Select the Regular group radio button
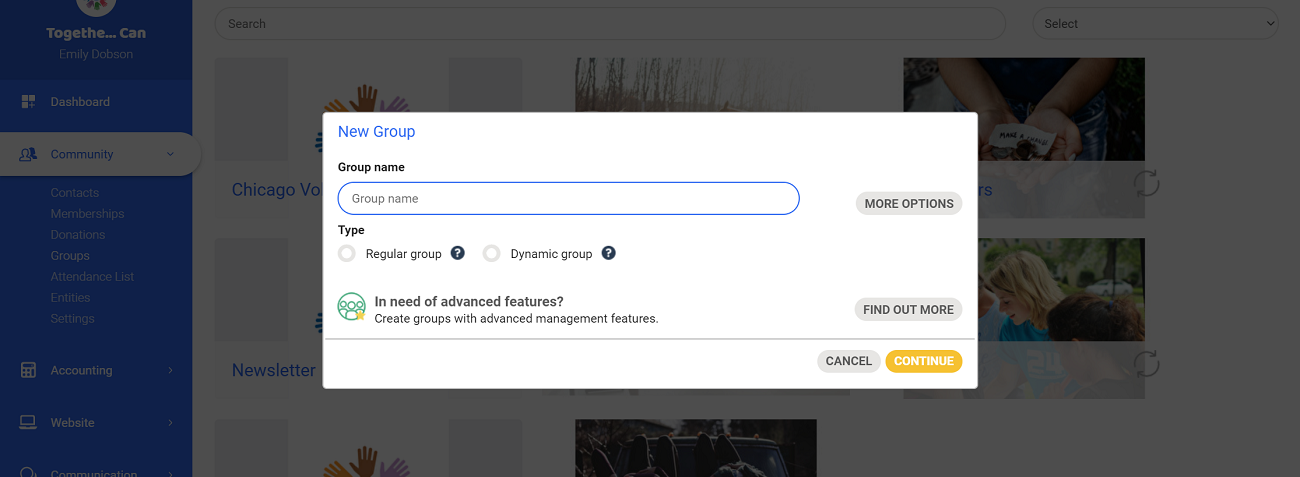The width and height of the screenshot is (1300, 477). click(x=347, y=254)
